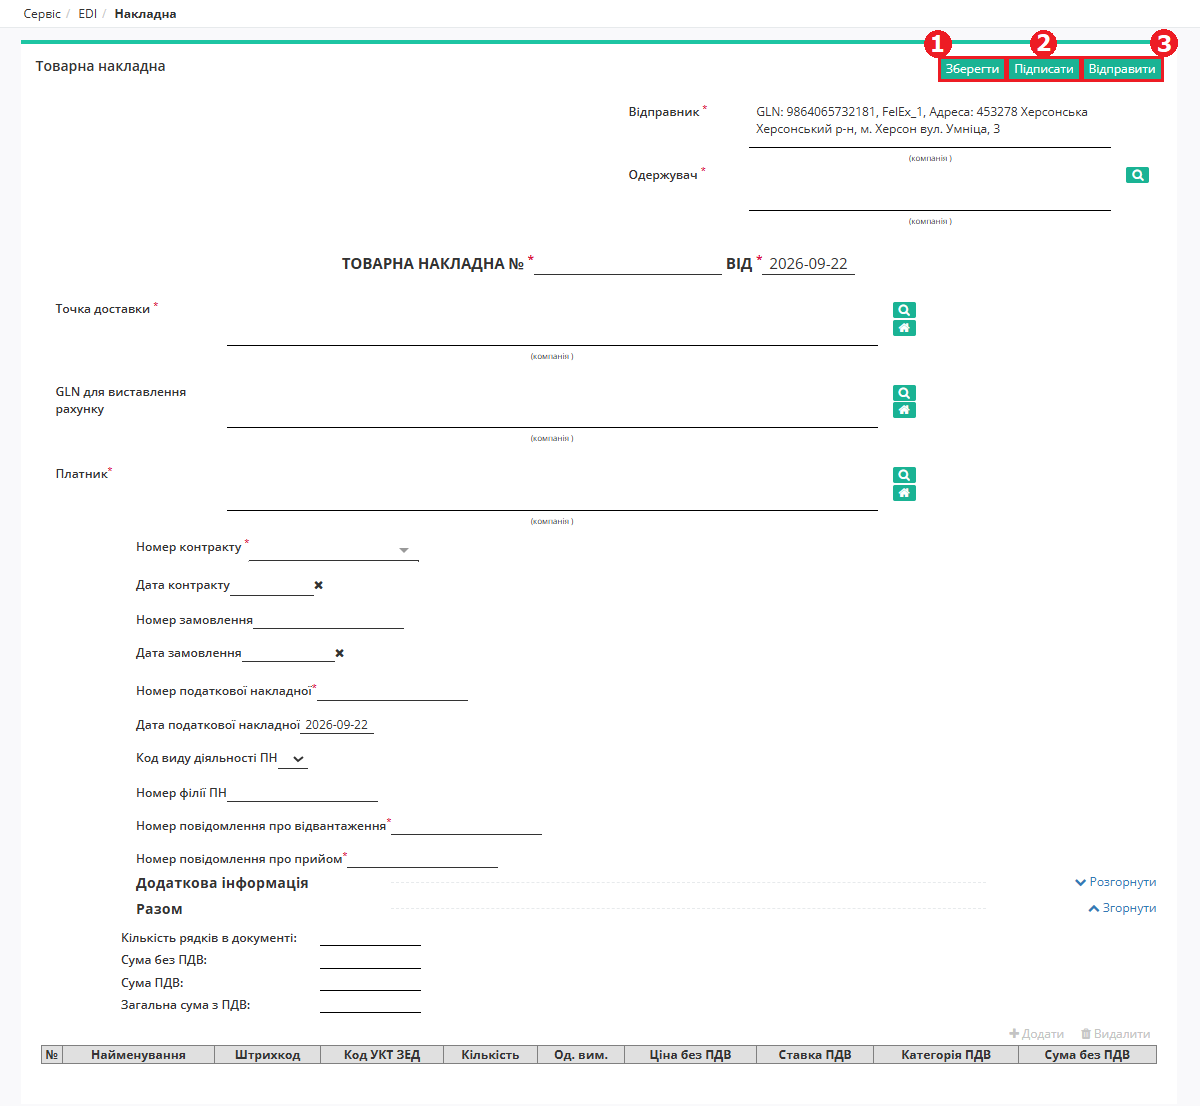
Task: Search GLN для виставлення рахунку
Action: pos(904,393)
